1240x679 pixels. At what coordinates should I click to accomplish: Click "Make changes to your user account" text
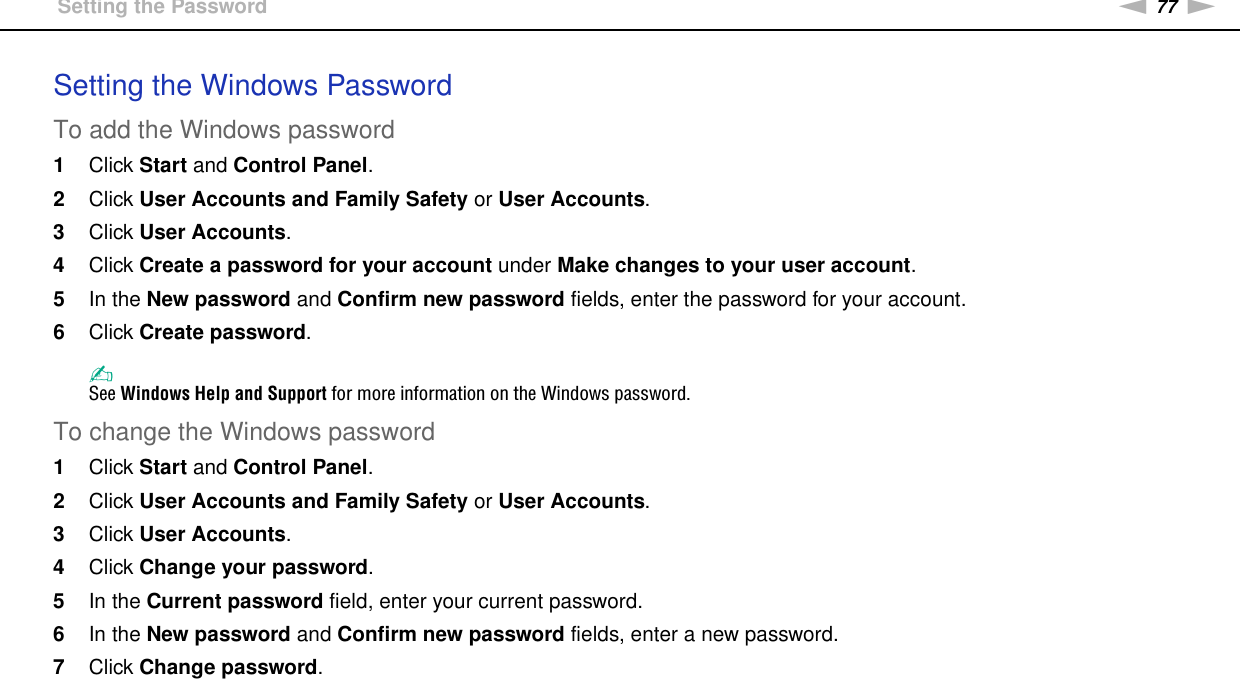point(734,265)
